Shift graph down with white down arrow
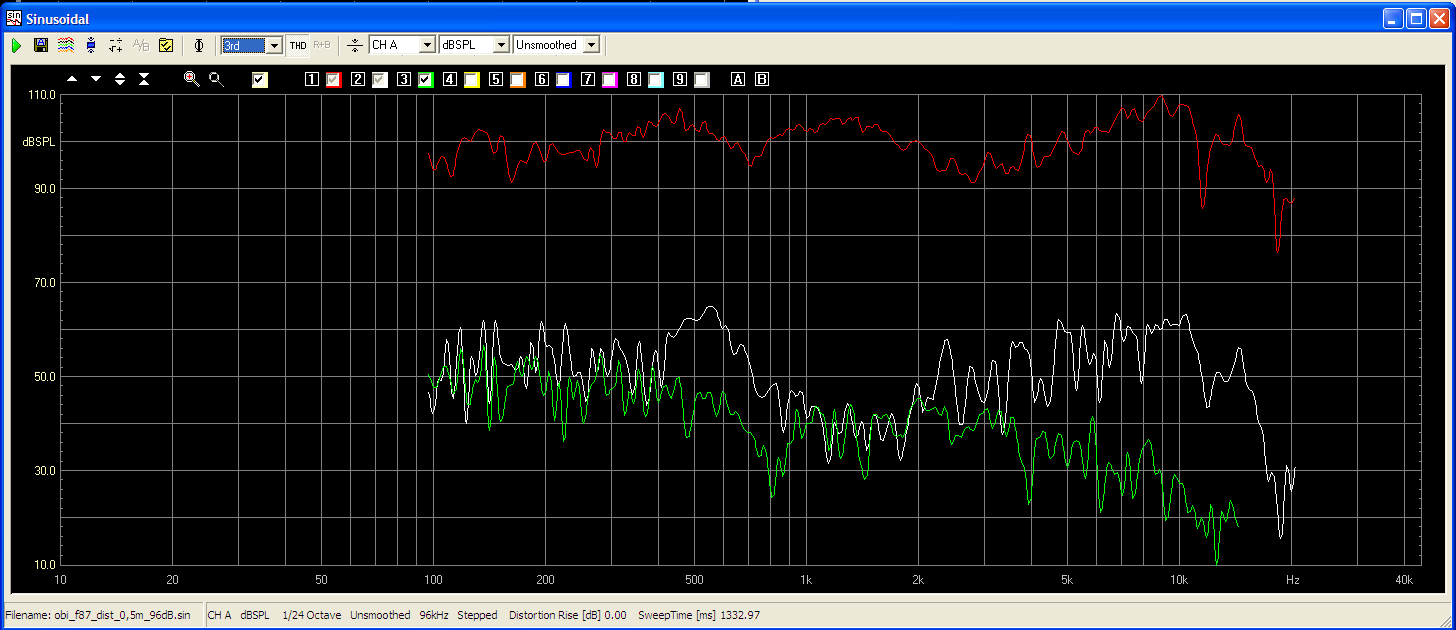 click(x=96, y=79)
